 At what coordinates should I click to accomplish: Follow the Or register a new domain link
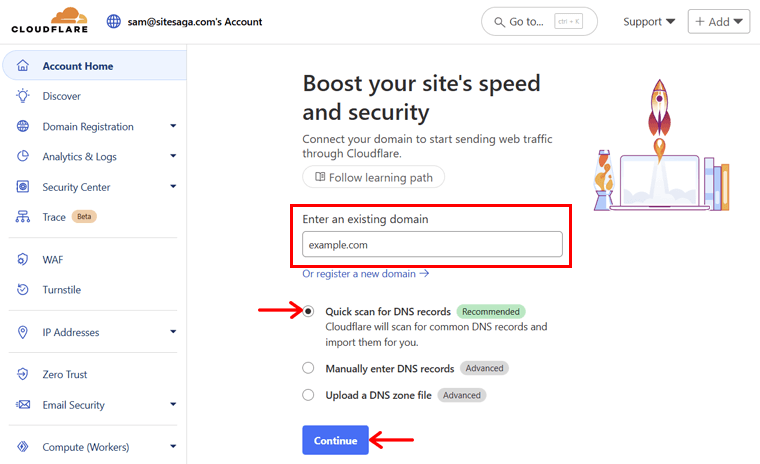click(365, 274)
